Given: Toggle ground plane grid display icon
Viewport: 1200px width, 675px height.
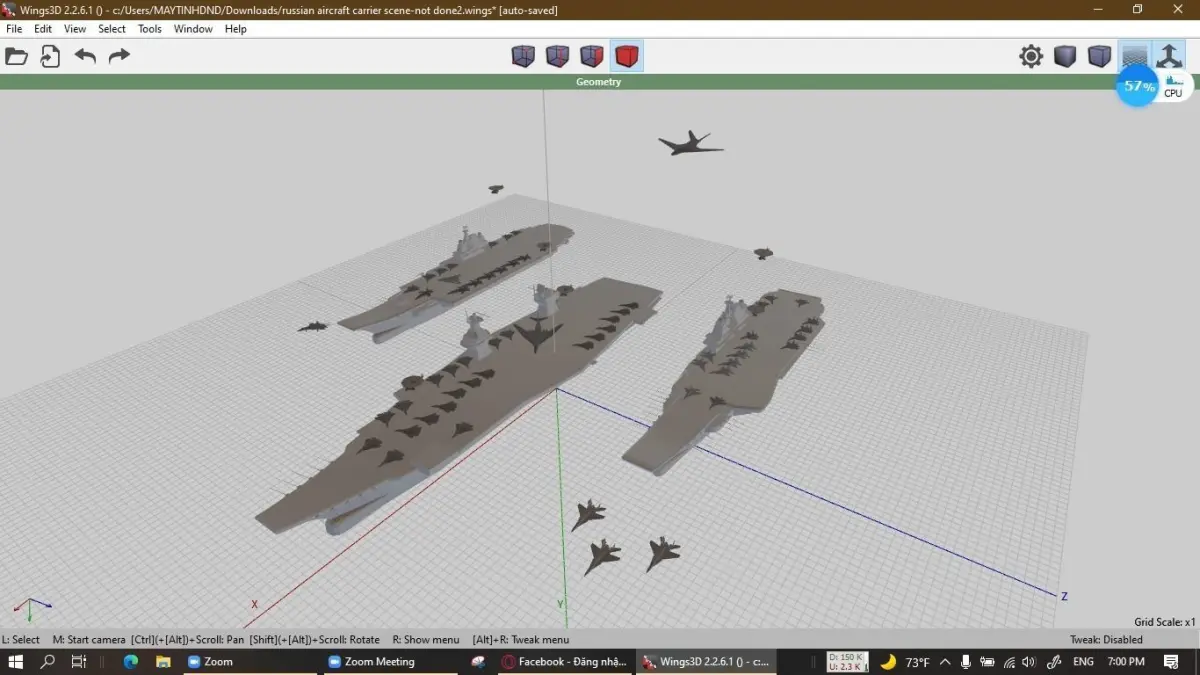Looking at the screenshot, I should point(1134,56).
